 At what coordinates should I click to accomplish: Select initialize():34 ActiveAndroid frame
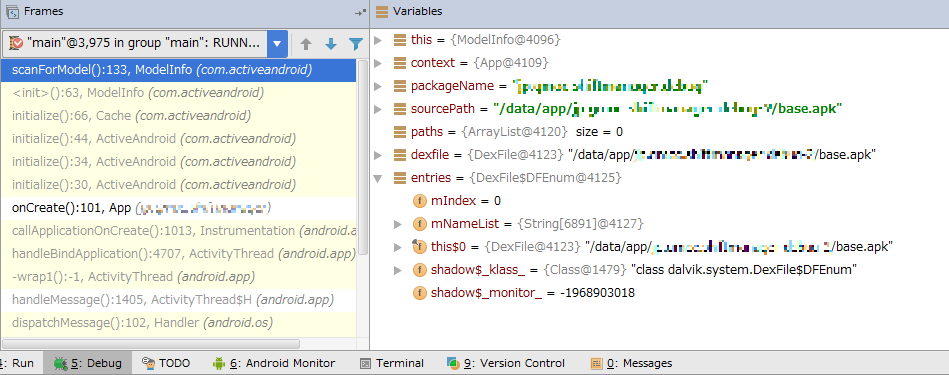coord(179,162)
